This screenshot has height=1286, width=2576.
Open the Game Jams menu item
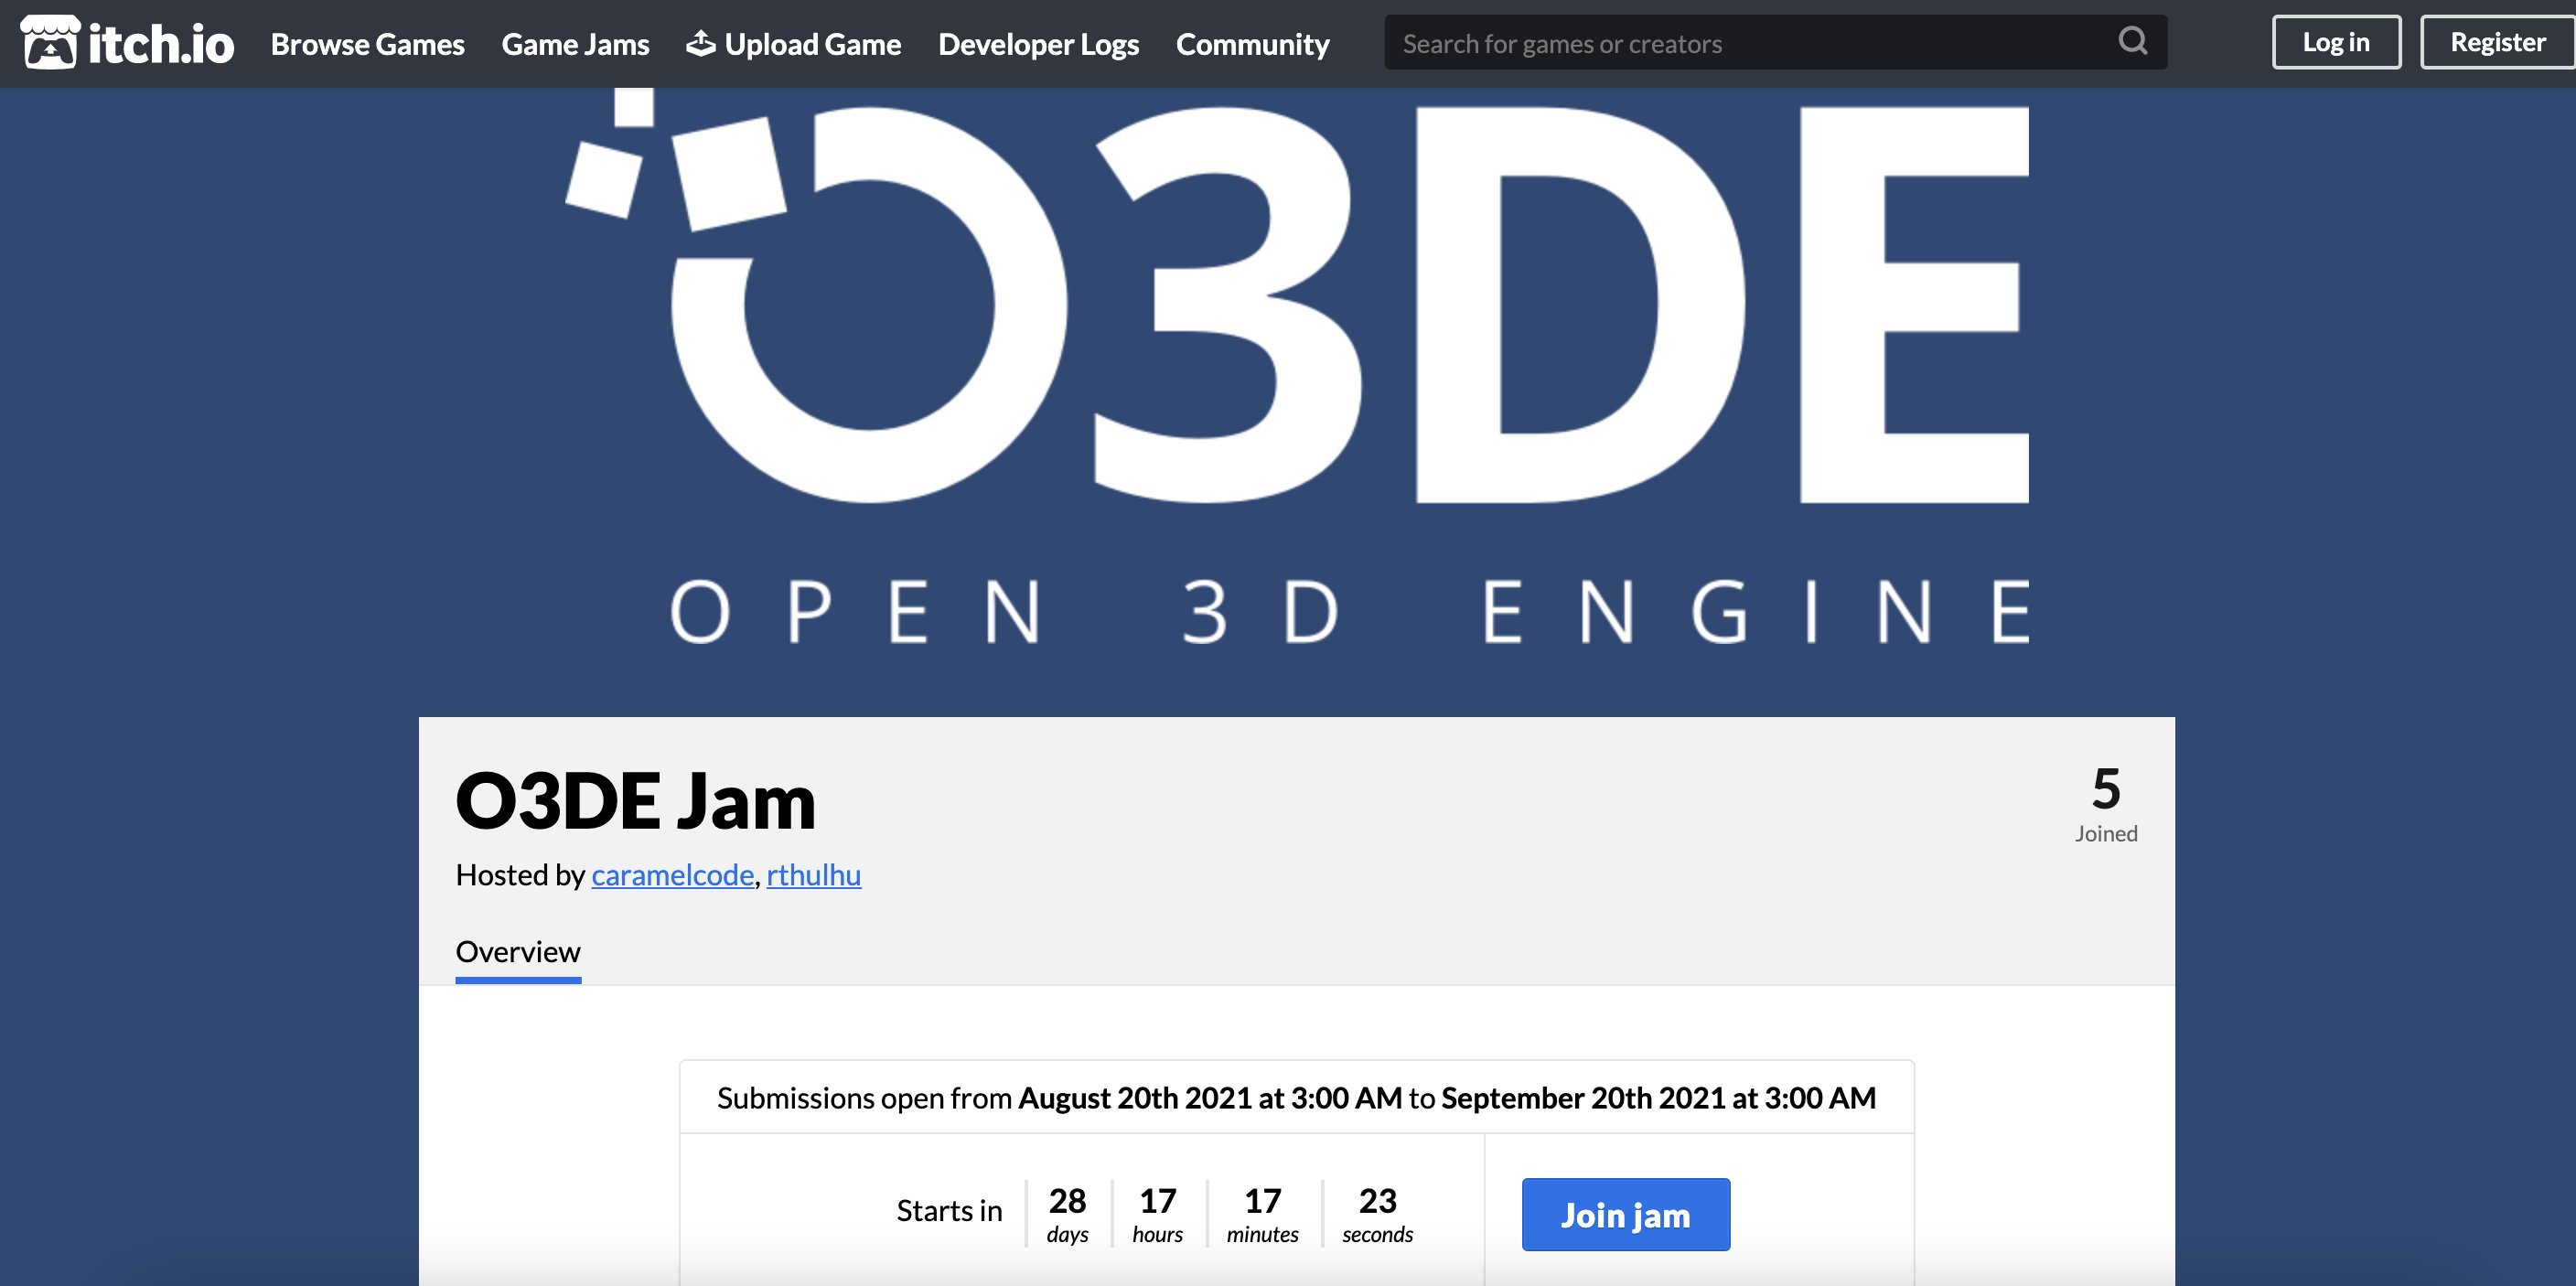575,44
